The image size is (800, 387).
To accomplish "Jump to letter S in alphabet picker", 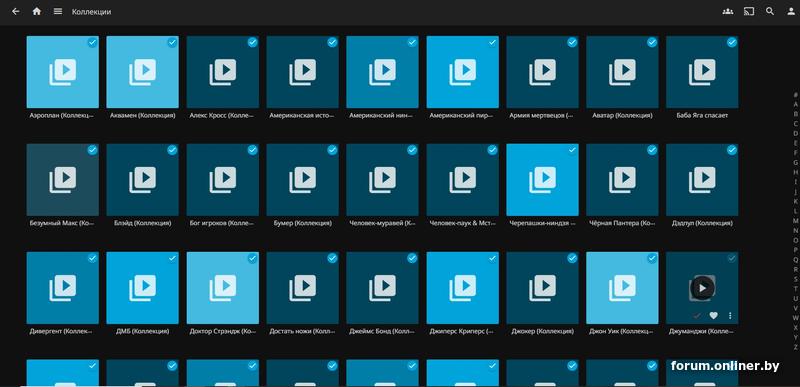I will 795,279.
